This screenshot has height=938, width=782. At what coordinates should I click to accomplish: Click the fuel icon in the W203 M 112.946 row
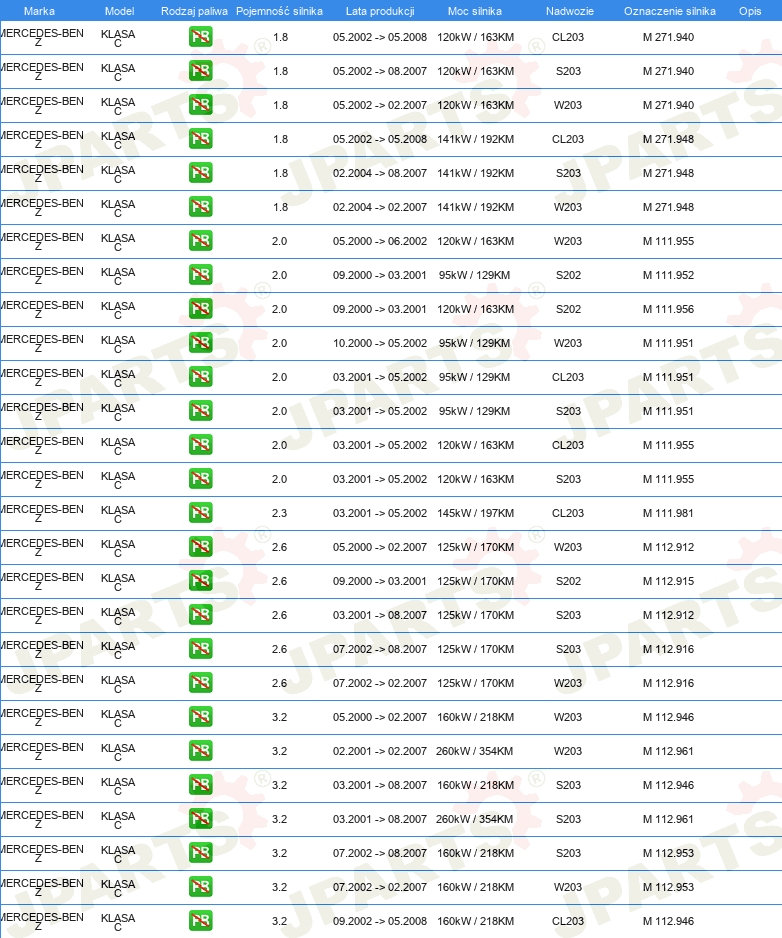tap(200, 717)
